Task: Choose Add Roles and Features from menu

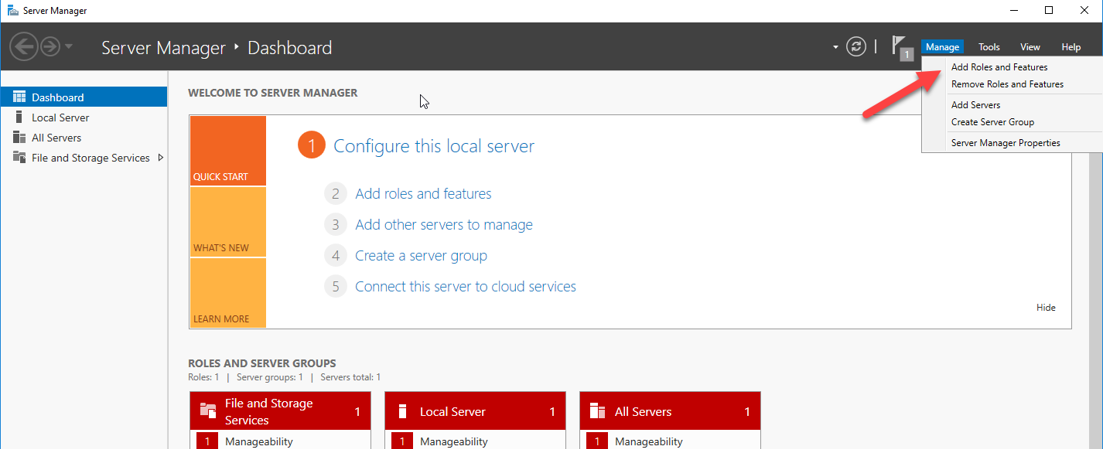Action: [999, 68]
